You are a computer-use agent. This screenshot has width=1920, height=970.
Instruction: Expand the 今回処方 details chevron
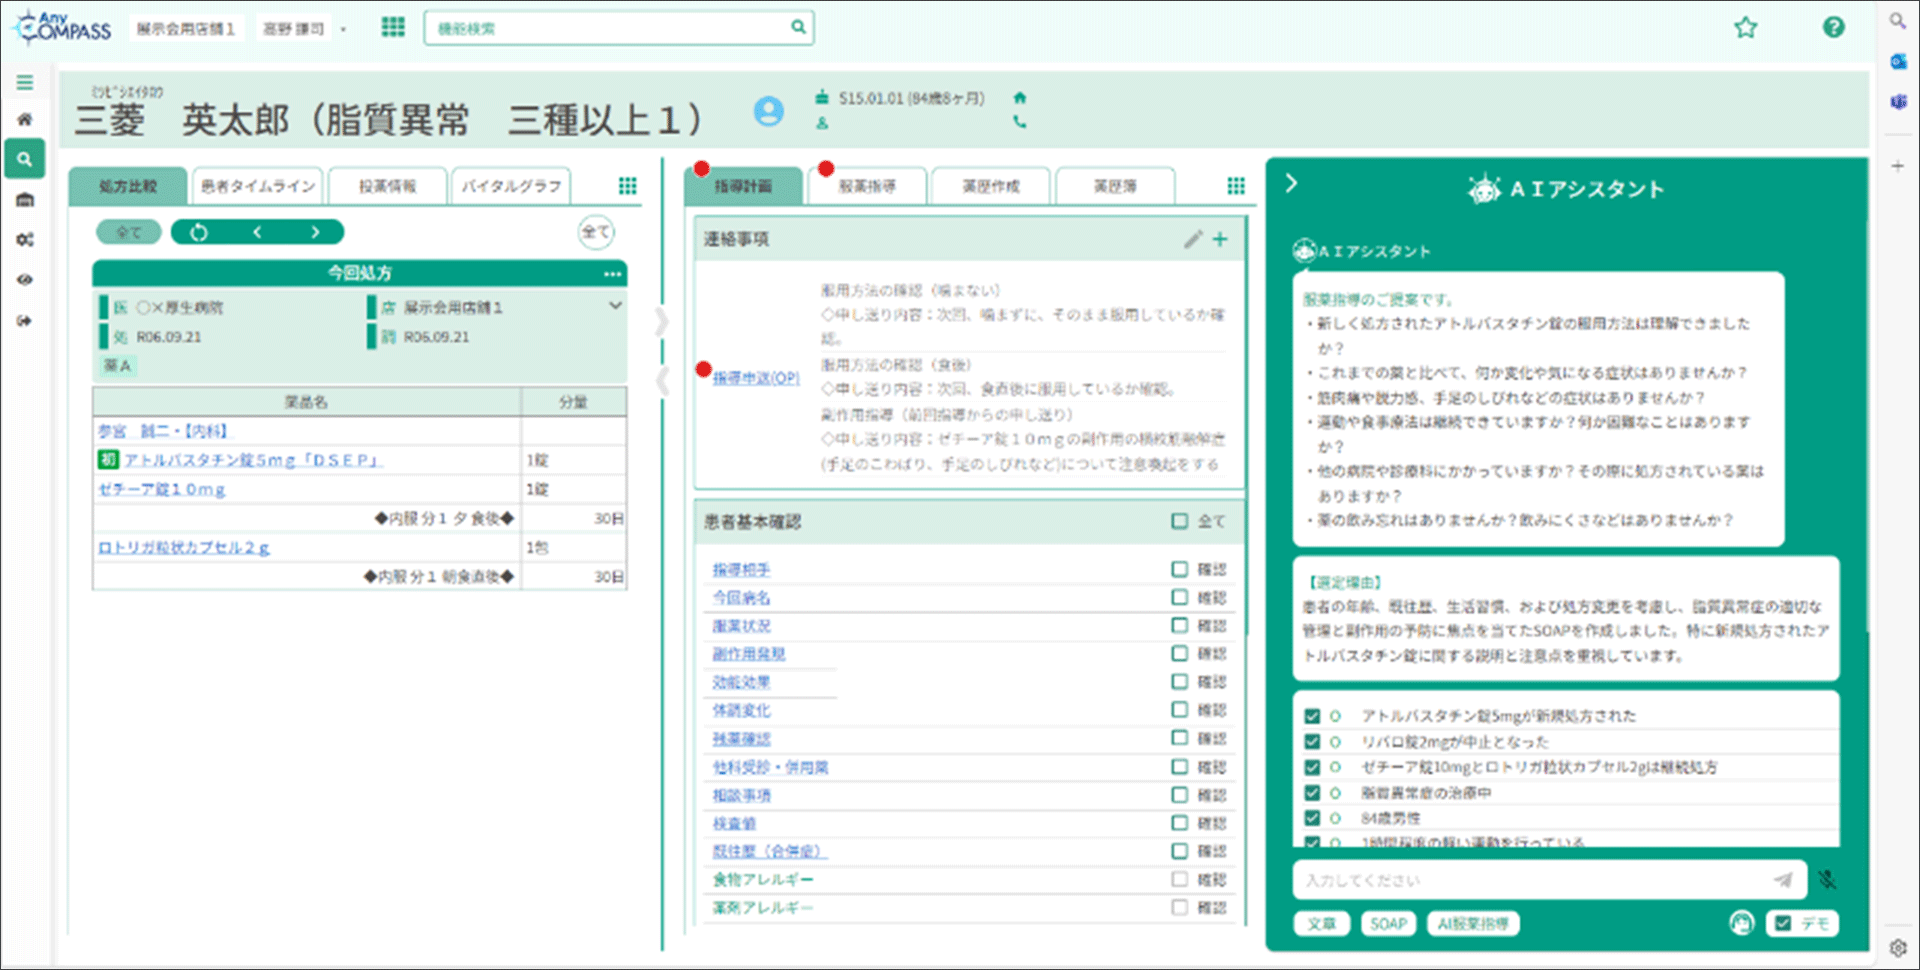pos(615,306)
